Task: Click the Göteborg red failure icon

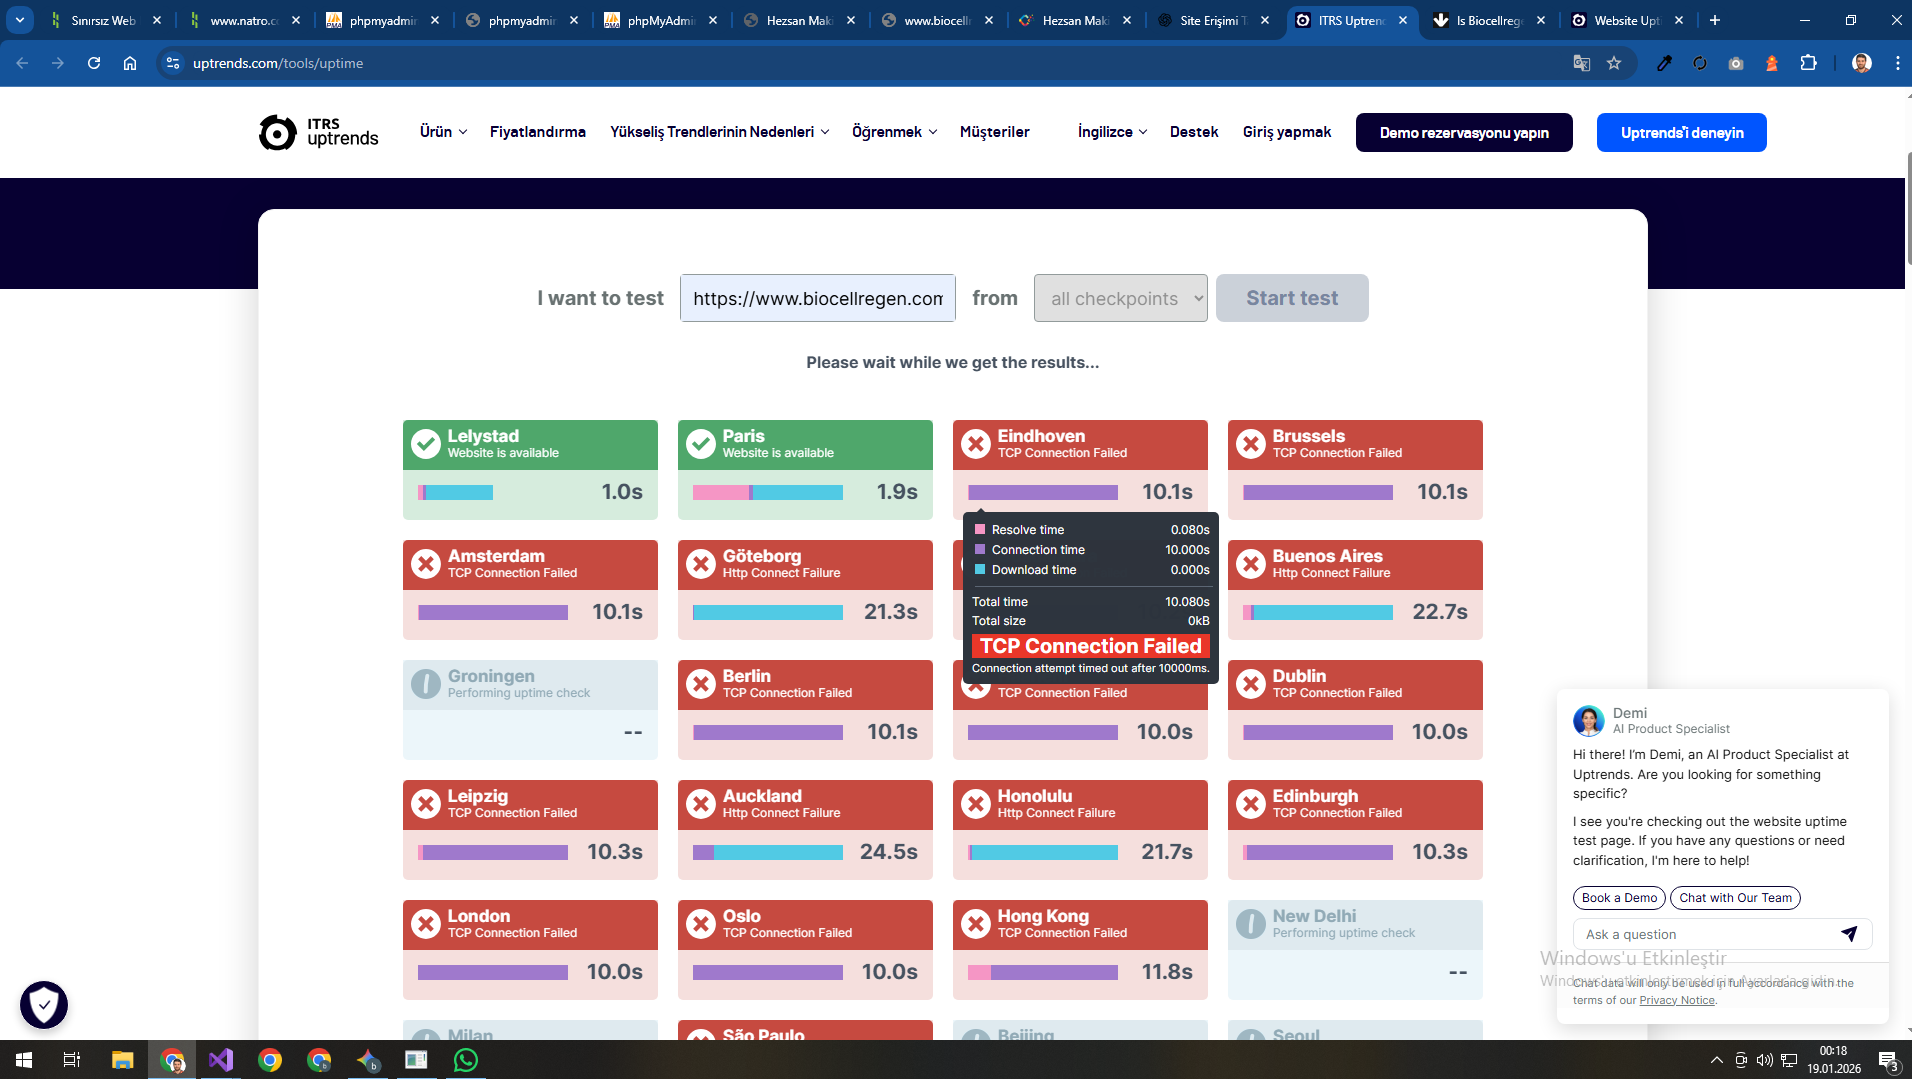Action: pos(701,564)
